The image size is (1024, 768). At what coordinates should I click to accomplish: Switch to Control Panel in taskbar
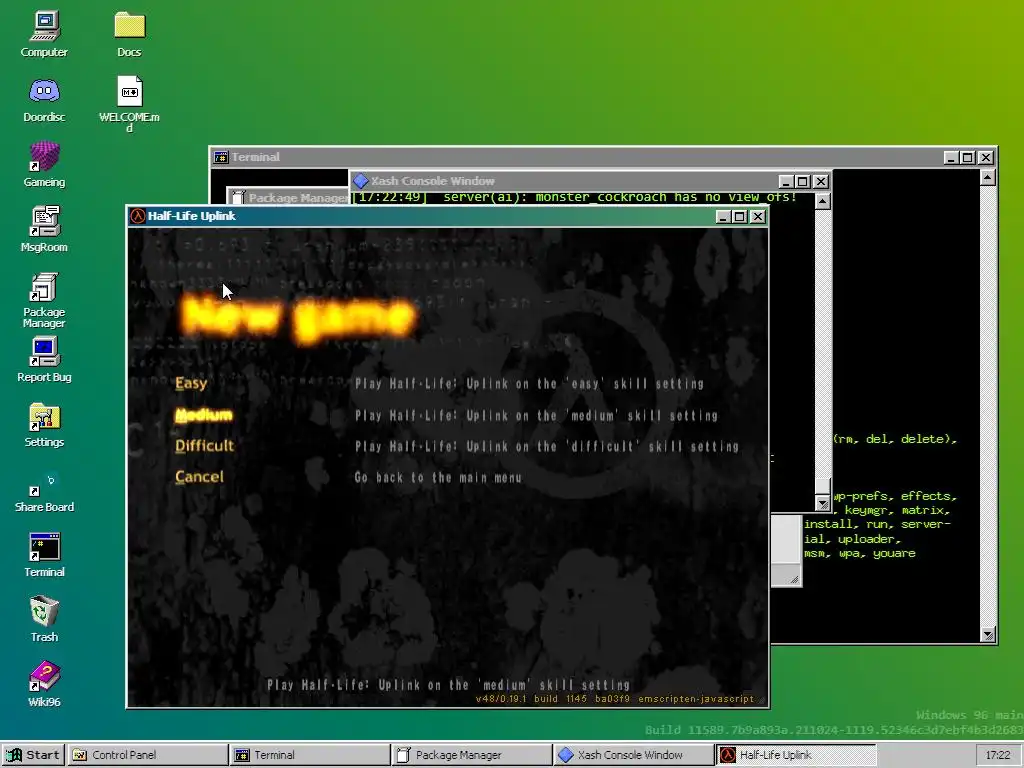(148, 755)
